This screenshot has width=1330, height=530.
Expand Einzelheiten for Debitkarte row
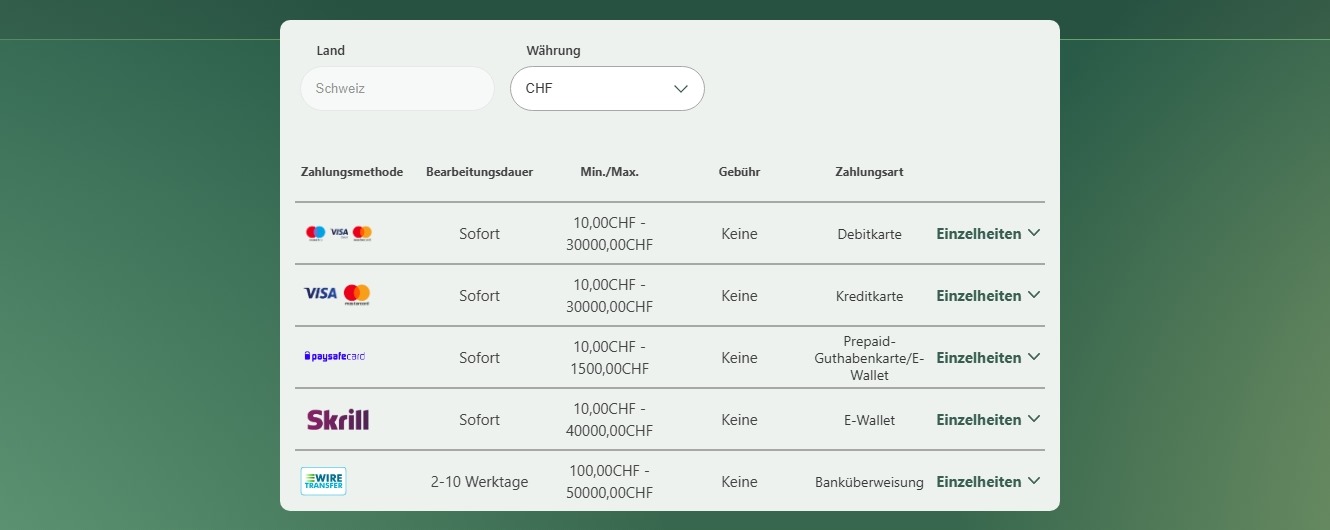988,234
